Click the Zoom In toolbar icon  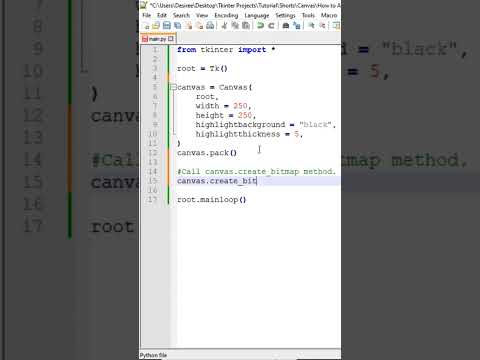(311, 26)
